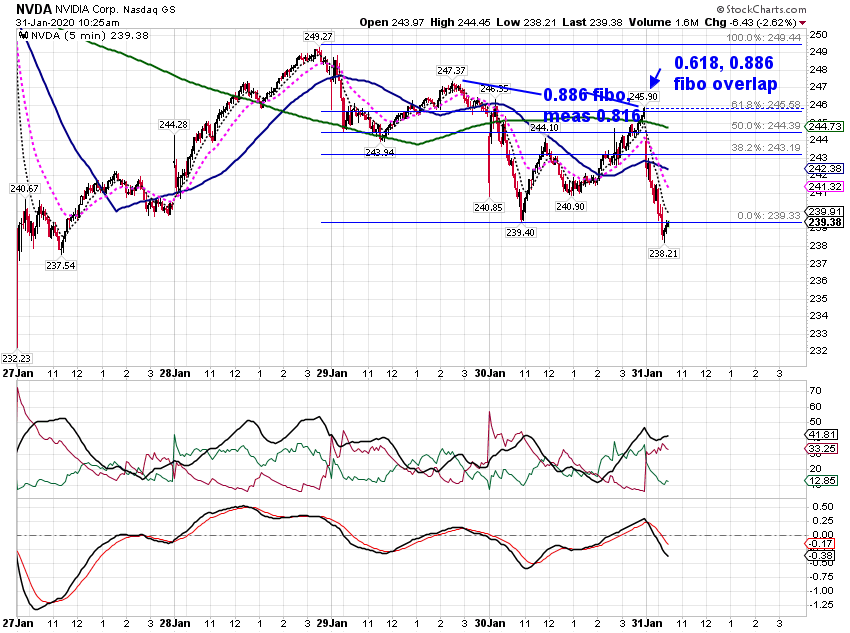Click the NVIDIA Corp. company name
The image size is (850, 633).
coord(86,9)
